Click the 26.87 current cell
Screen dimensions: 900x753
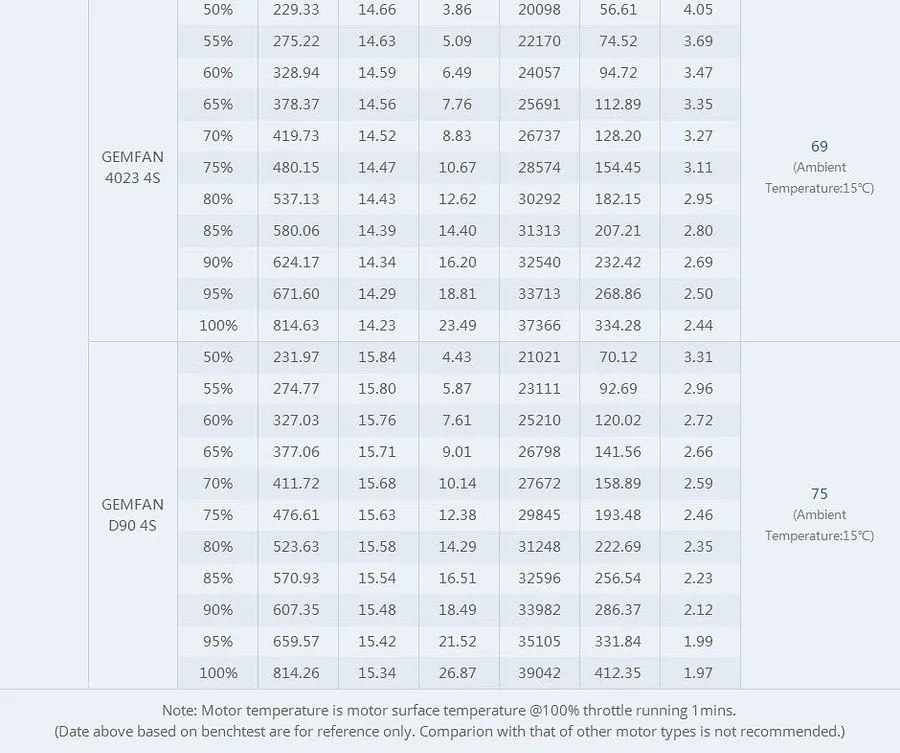tap(457, 673)
